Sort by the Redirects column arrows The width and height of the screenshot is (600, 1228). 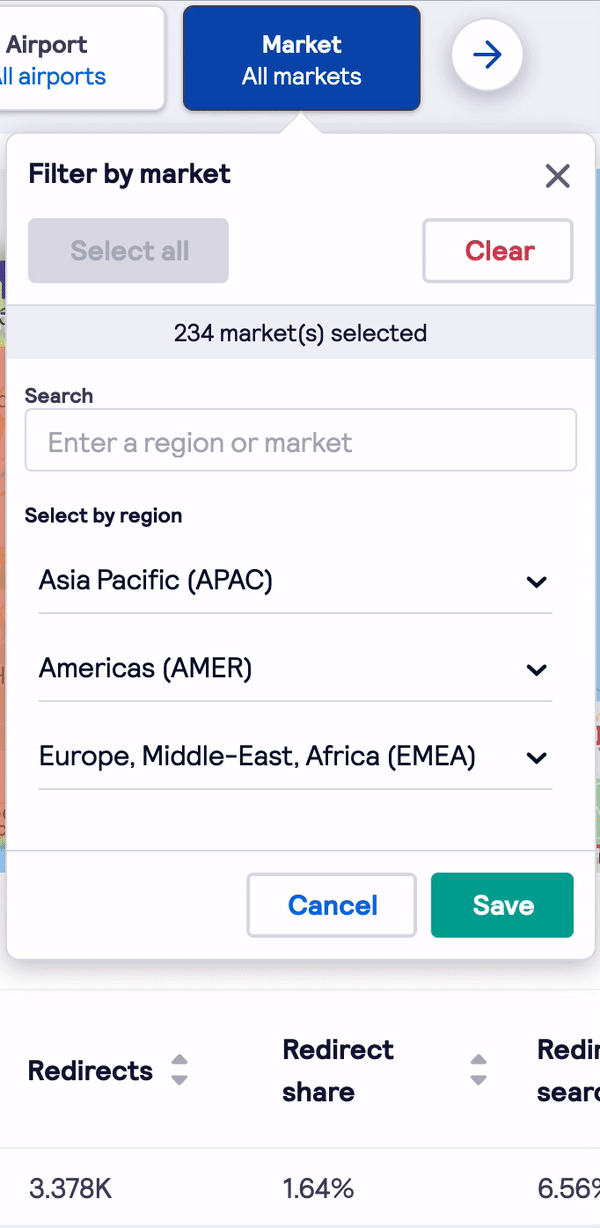coord(179,1070)
